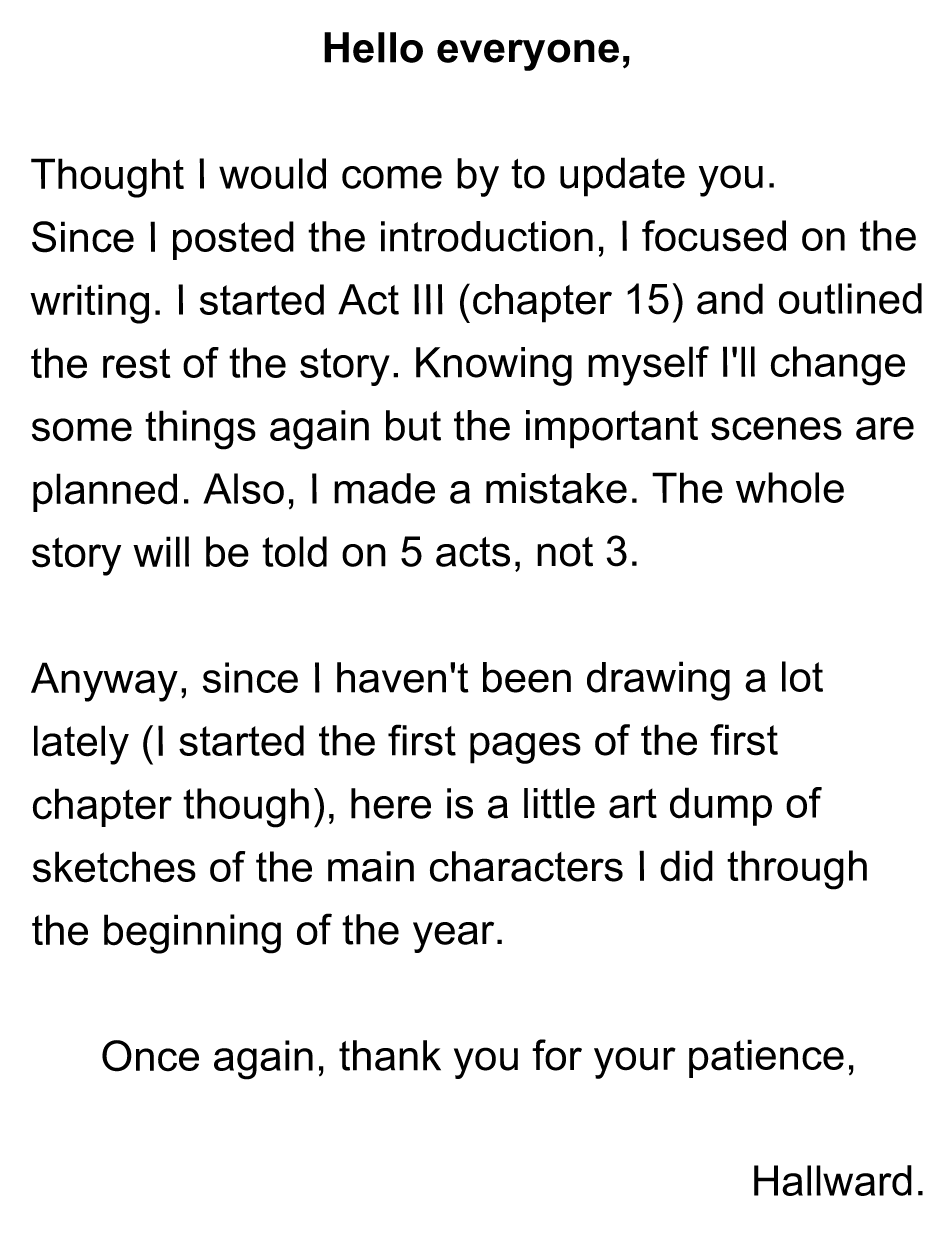Click the word "Anyway"
Image resolution: width=940 pixels, height=1251 pixels.
pyautogui.click(x=108, y=679)
